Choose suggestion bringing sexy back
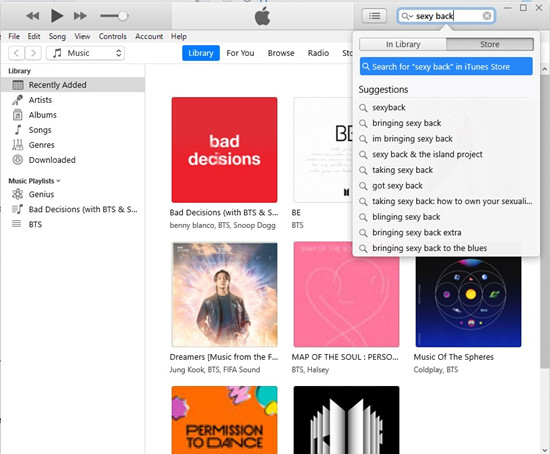 click(445, 123)
